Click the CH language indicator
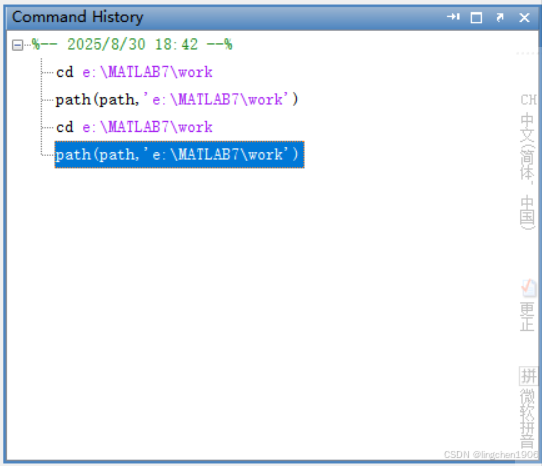Viewport: 542px width, 466px height. (528, 100)
